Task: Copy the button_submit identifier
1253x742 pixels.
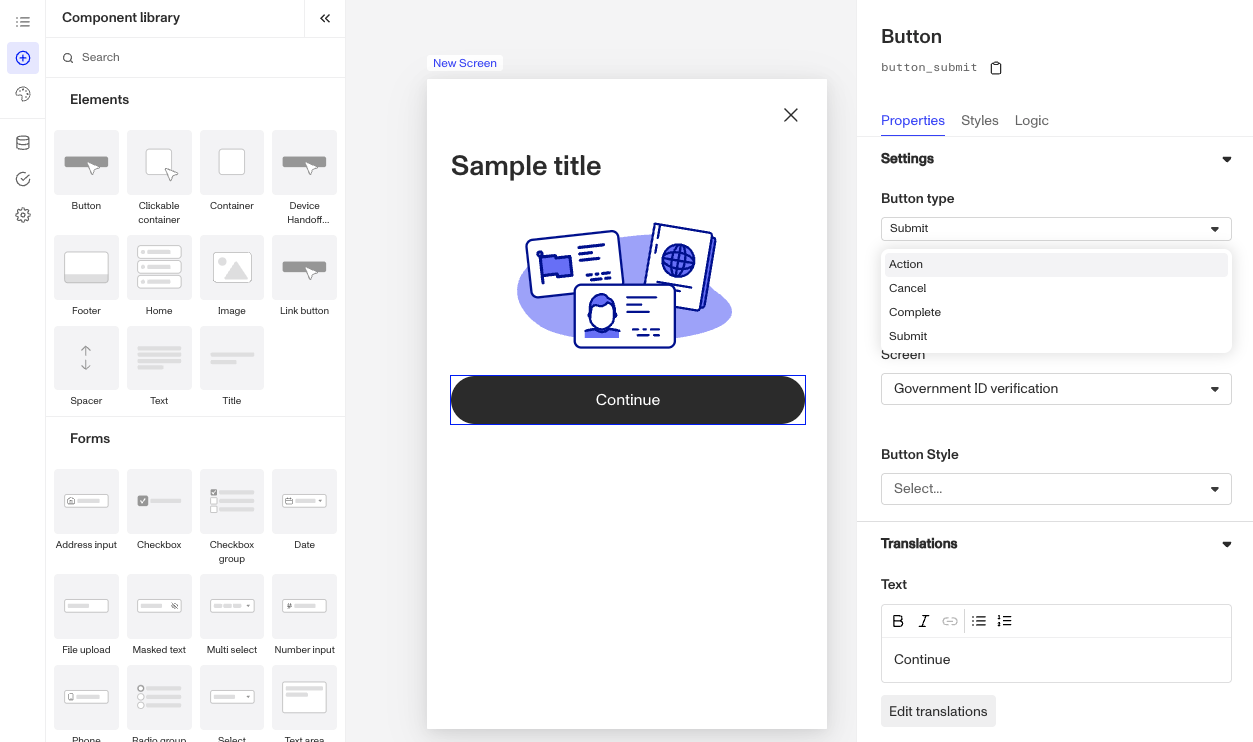Action: (996, 68)
